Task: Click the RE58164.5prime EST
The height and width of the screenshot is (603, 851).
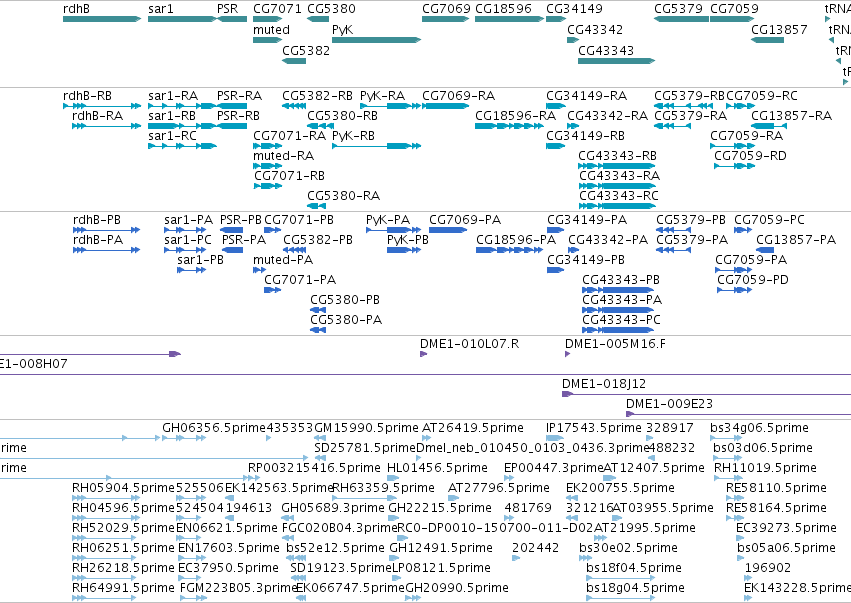Action: pos(734,518)
